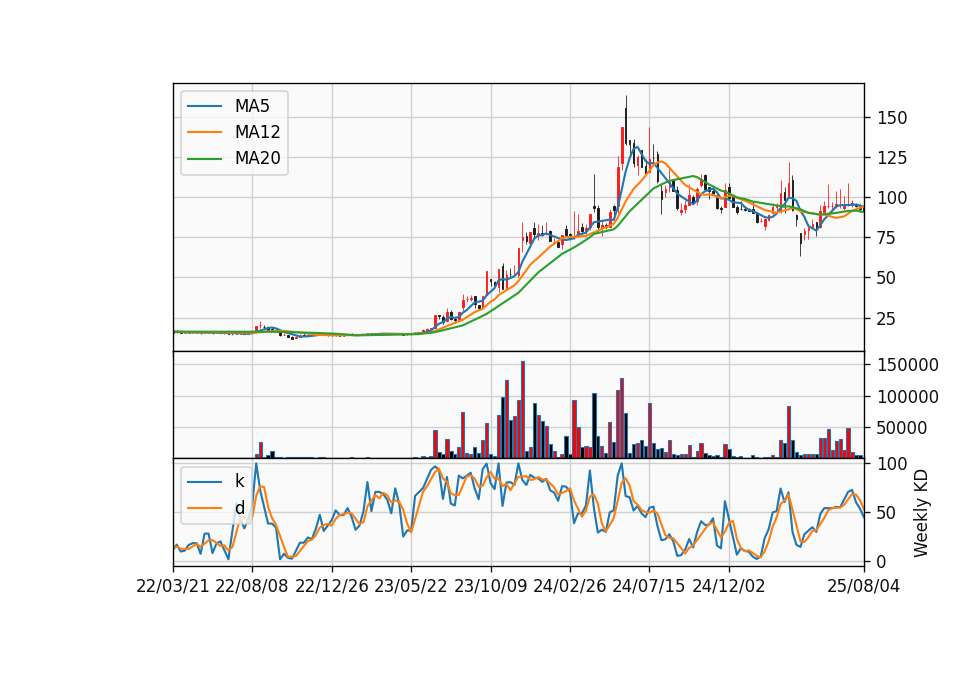Click the 23/10/09 date tick label
960x690 pixels.
(490, 586)
